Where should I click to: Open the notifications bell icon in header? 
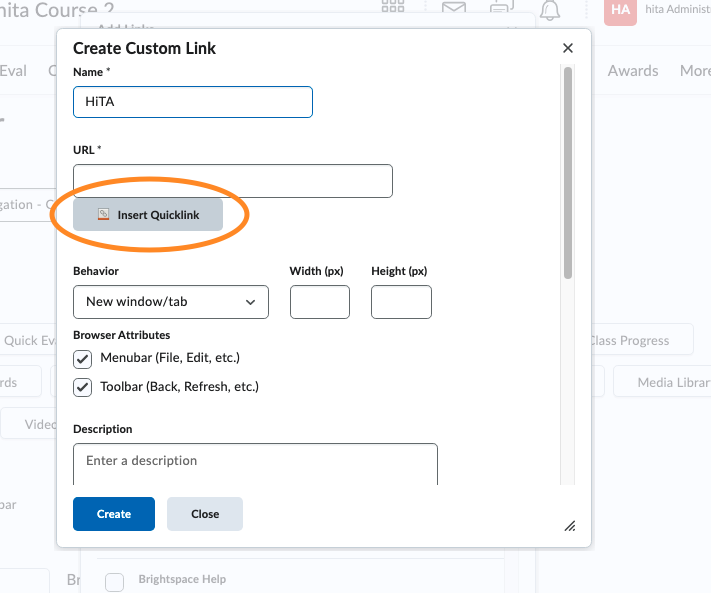[x=550, y=10]
